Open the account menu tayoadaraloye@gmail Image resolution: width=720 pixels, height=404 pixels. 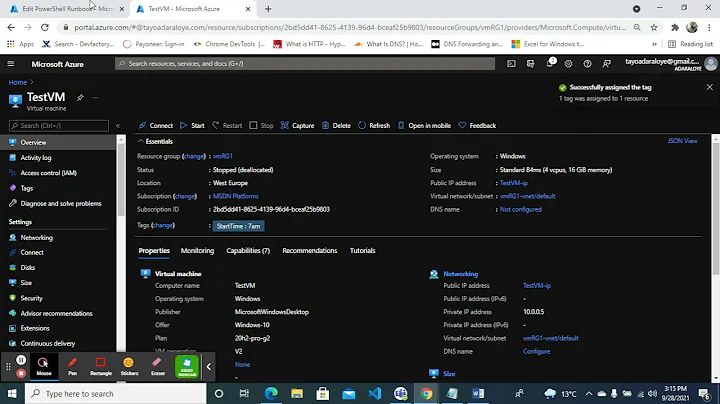click(671, 64)
